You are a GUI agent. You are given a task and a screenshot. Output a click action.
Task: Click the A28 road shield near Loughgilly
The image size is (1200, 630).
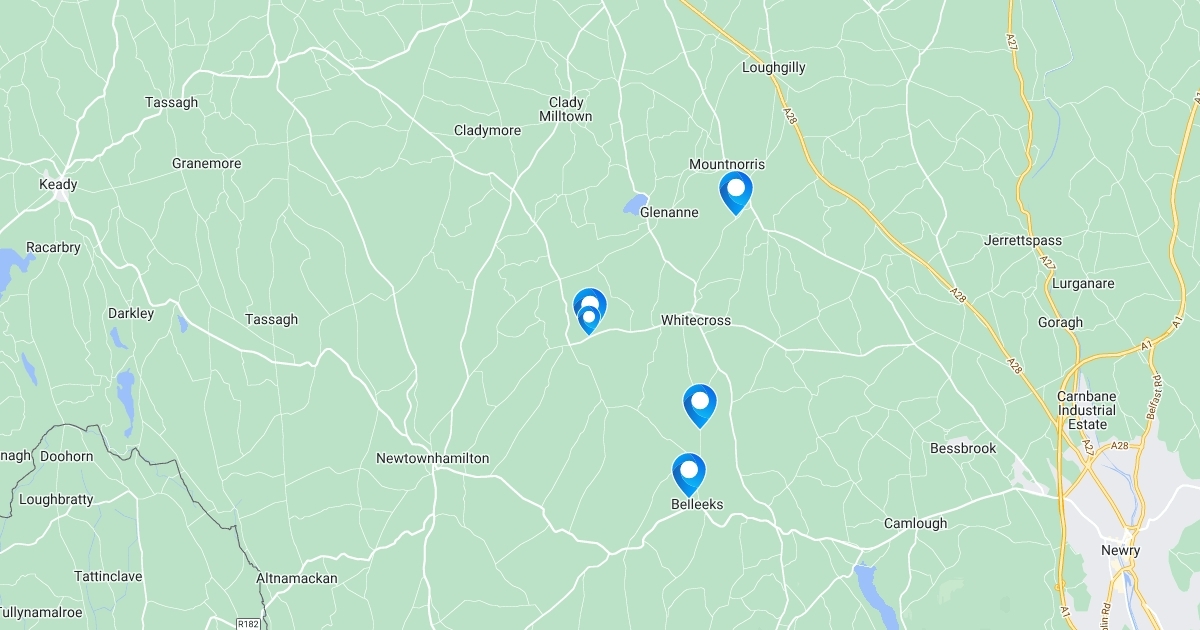pyautogui.click(x=790, y=118)
